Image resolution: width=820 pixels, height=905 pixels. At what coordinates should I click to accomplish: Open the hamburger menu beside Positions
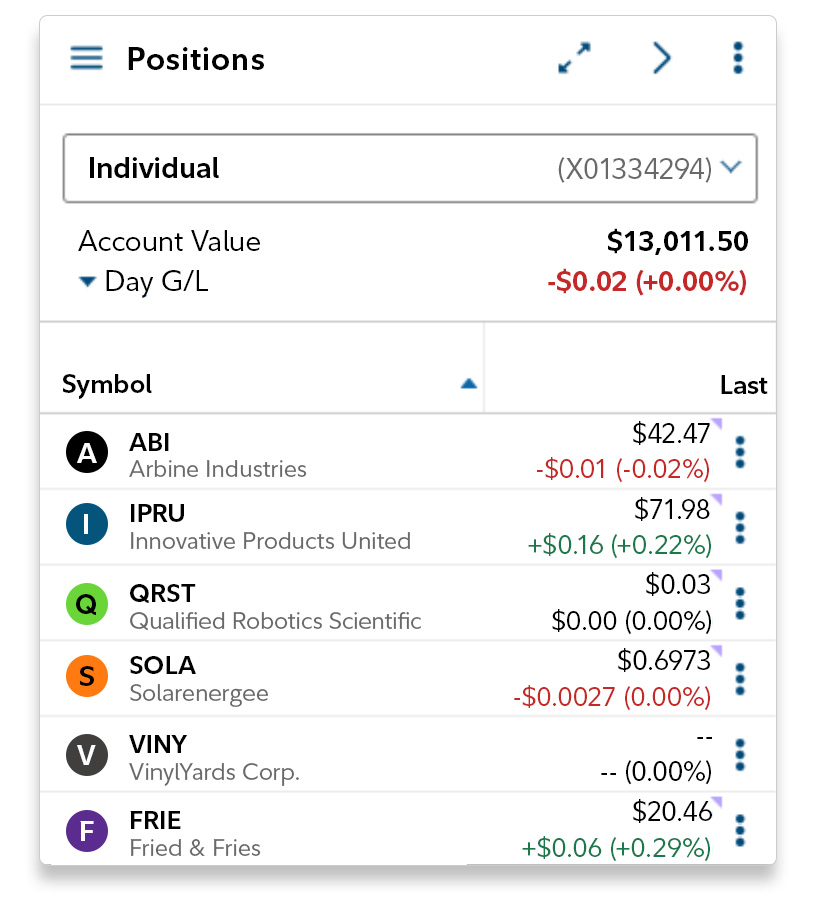87,59
